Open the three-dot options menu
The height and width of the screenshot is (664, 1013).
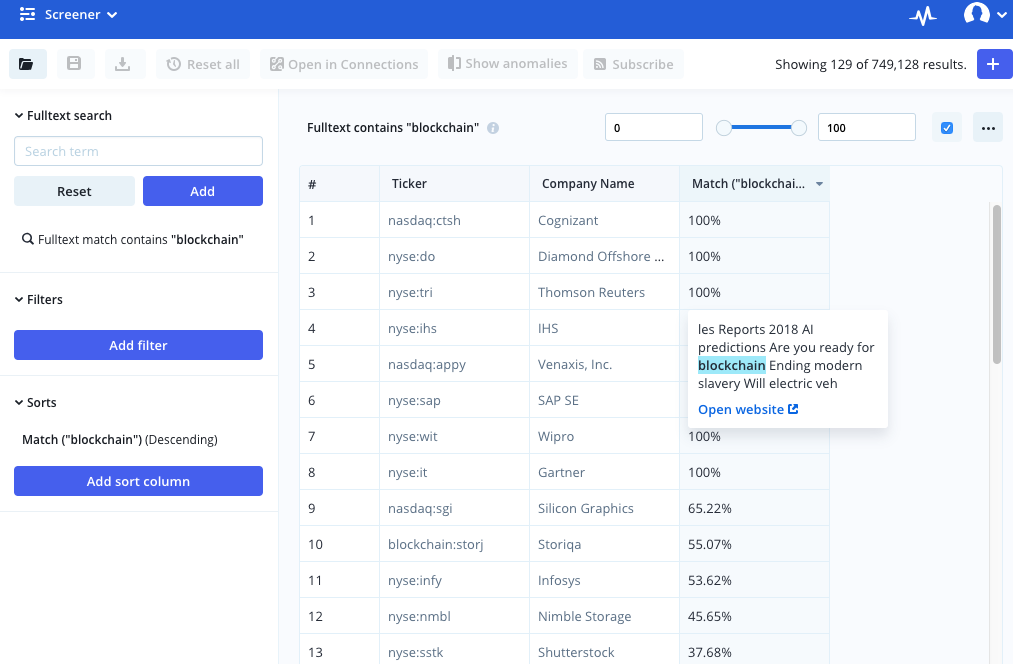click(987, 127)
